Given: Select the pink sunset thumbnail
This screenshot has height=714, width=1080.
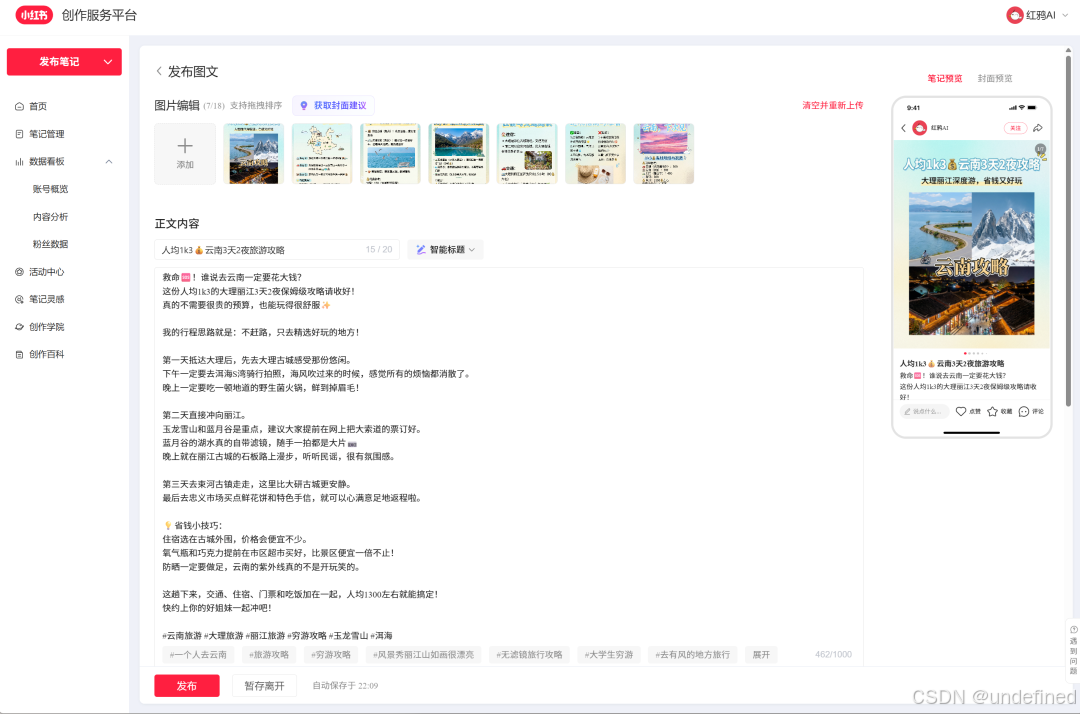Looking at the screenshot, I should point(664,154).
